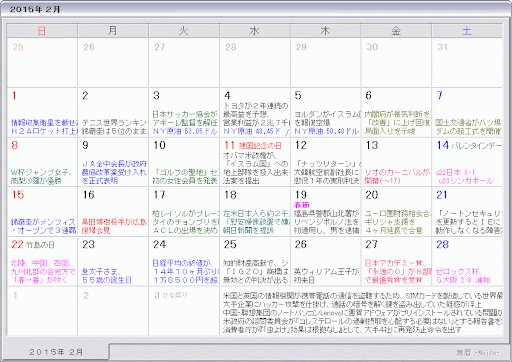Open February 12 ナッツリターン entry
Viewport: 512px width, 362px height.
click(327, 172)
